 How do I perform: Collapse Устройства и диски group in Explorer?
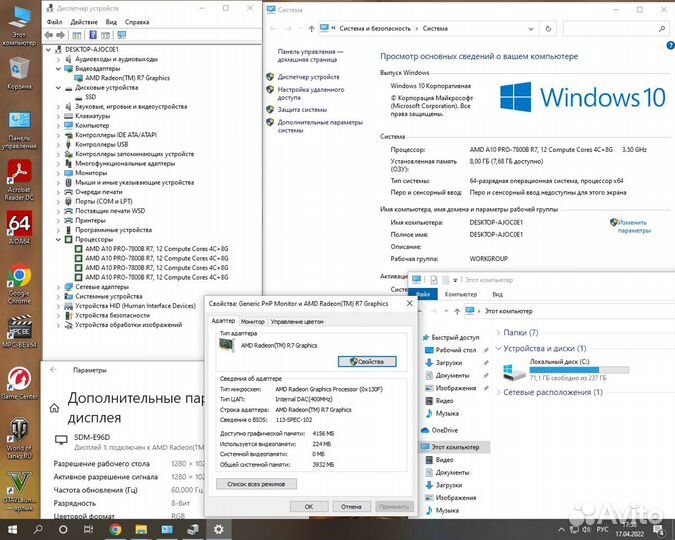coord(499,348)
